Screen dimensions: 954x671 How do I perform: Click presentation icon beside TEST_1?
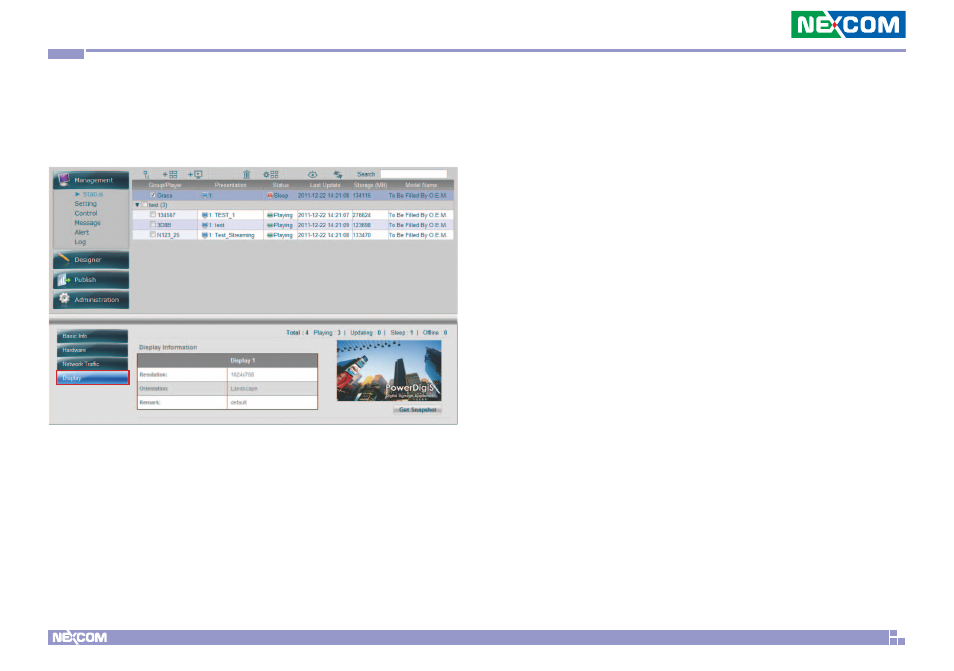(205, 215)
